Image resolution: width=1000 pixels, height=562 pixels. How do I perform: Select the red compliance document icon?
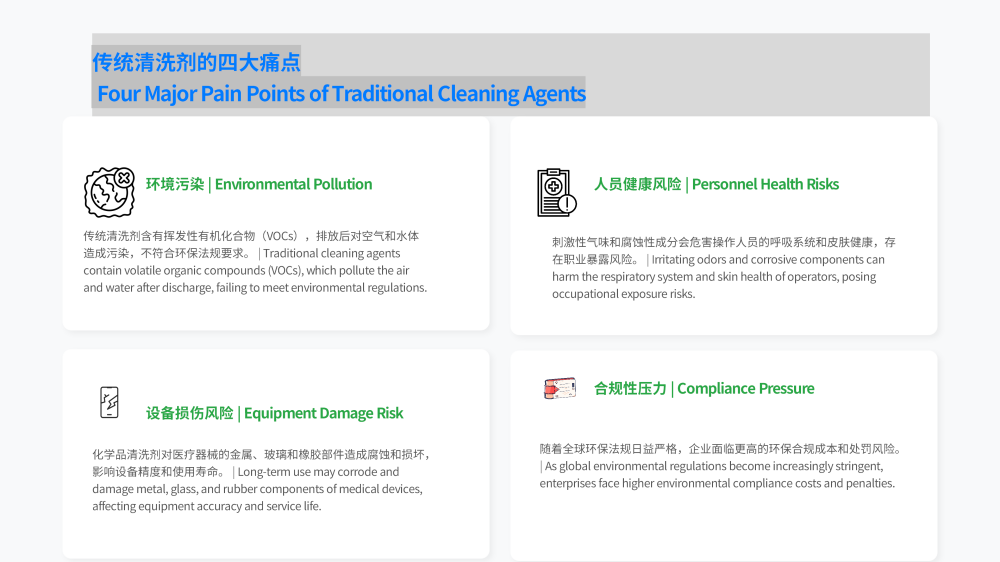tap(559, 388)
